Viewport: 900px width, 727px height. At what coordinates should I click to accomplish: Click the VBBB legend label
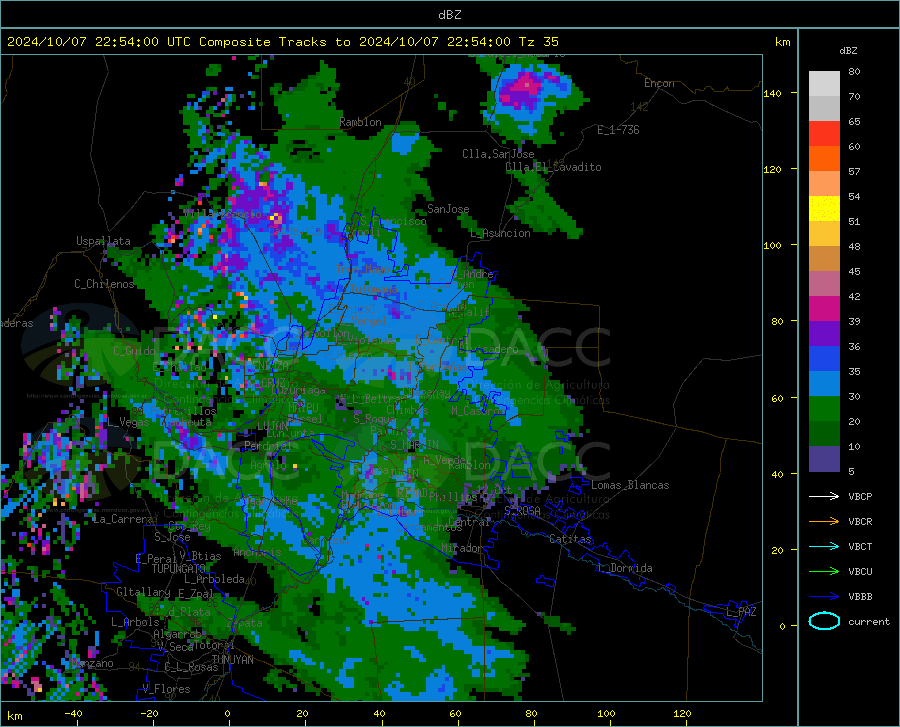click(x=860, y=596)
